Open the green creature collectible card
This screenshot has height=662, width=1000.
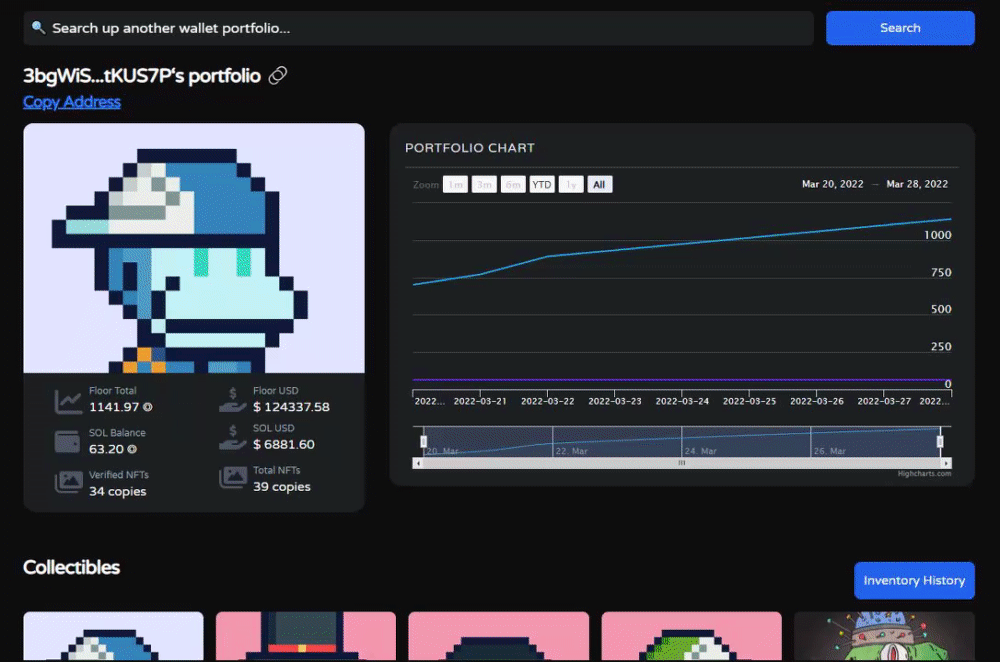tap(884, 636)
